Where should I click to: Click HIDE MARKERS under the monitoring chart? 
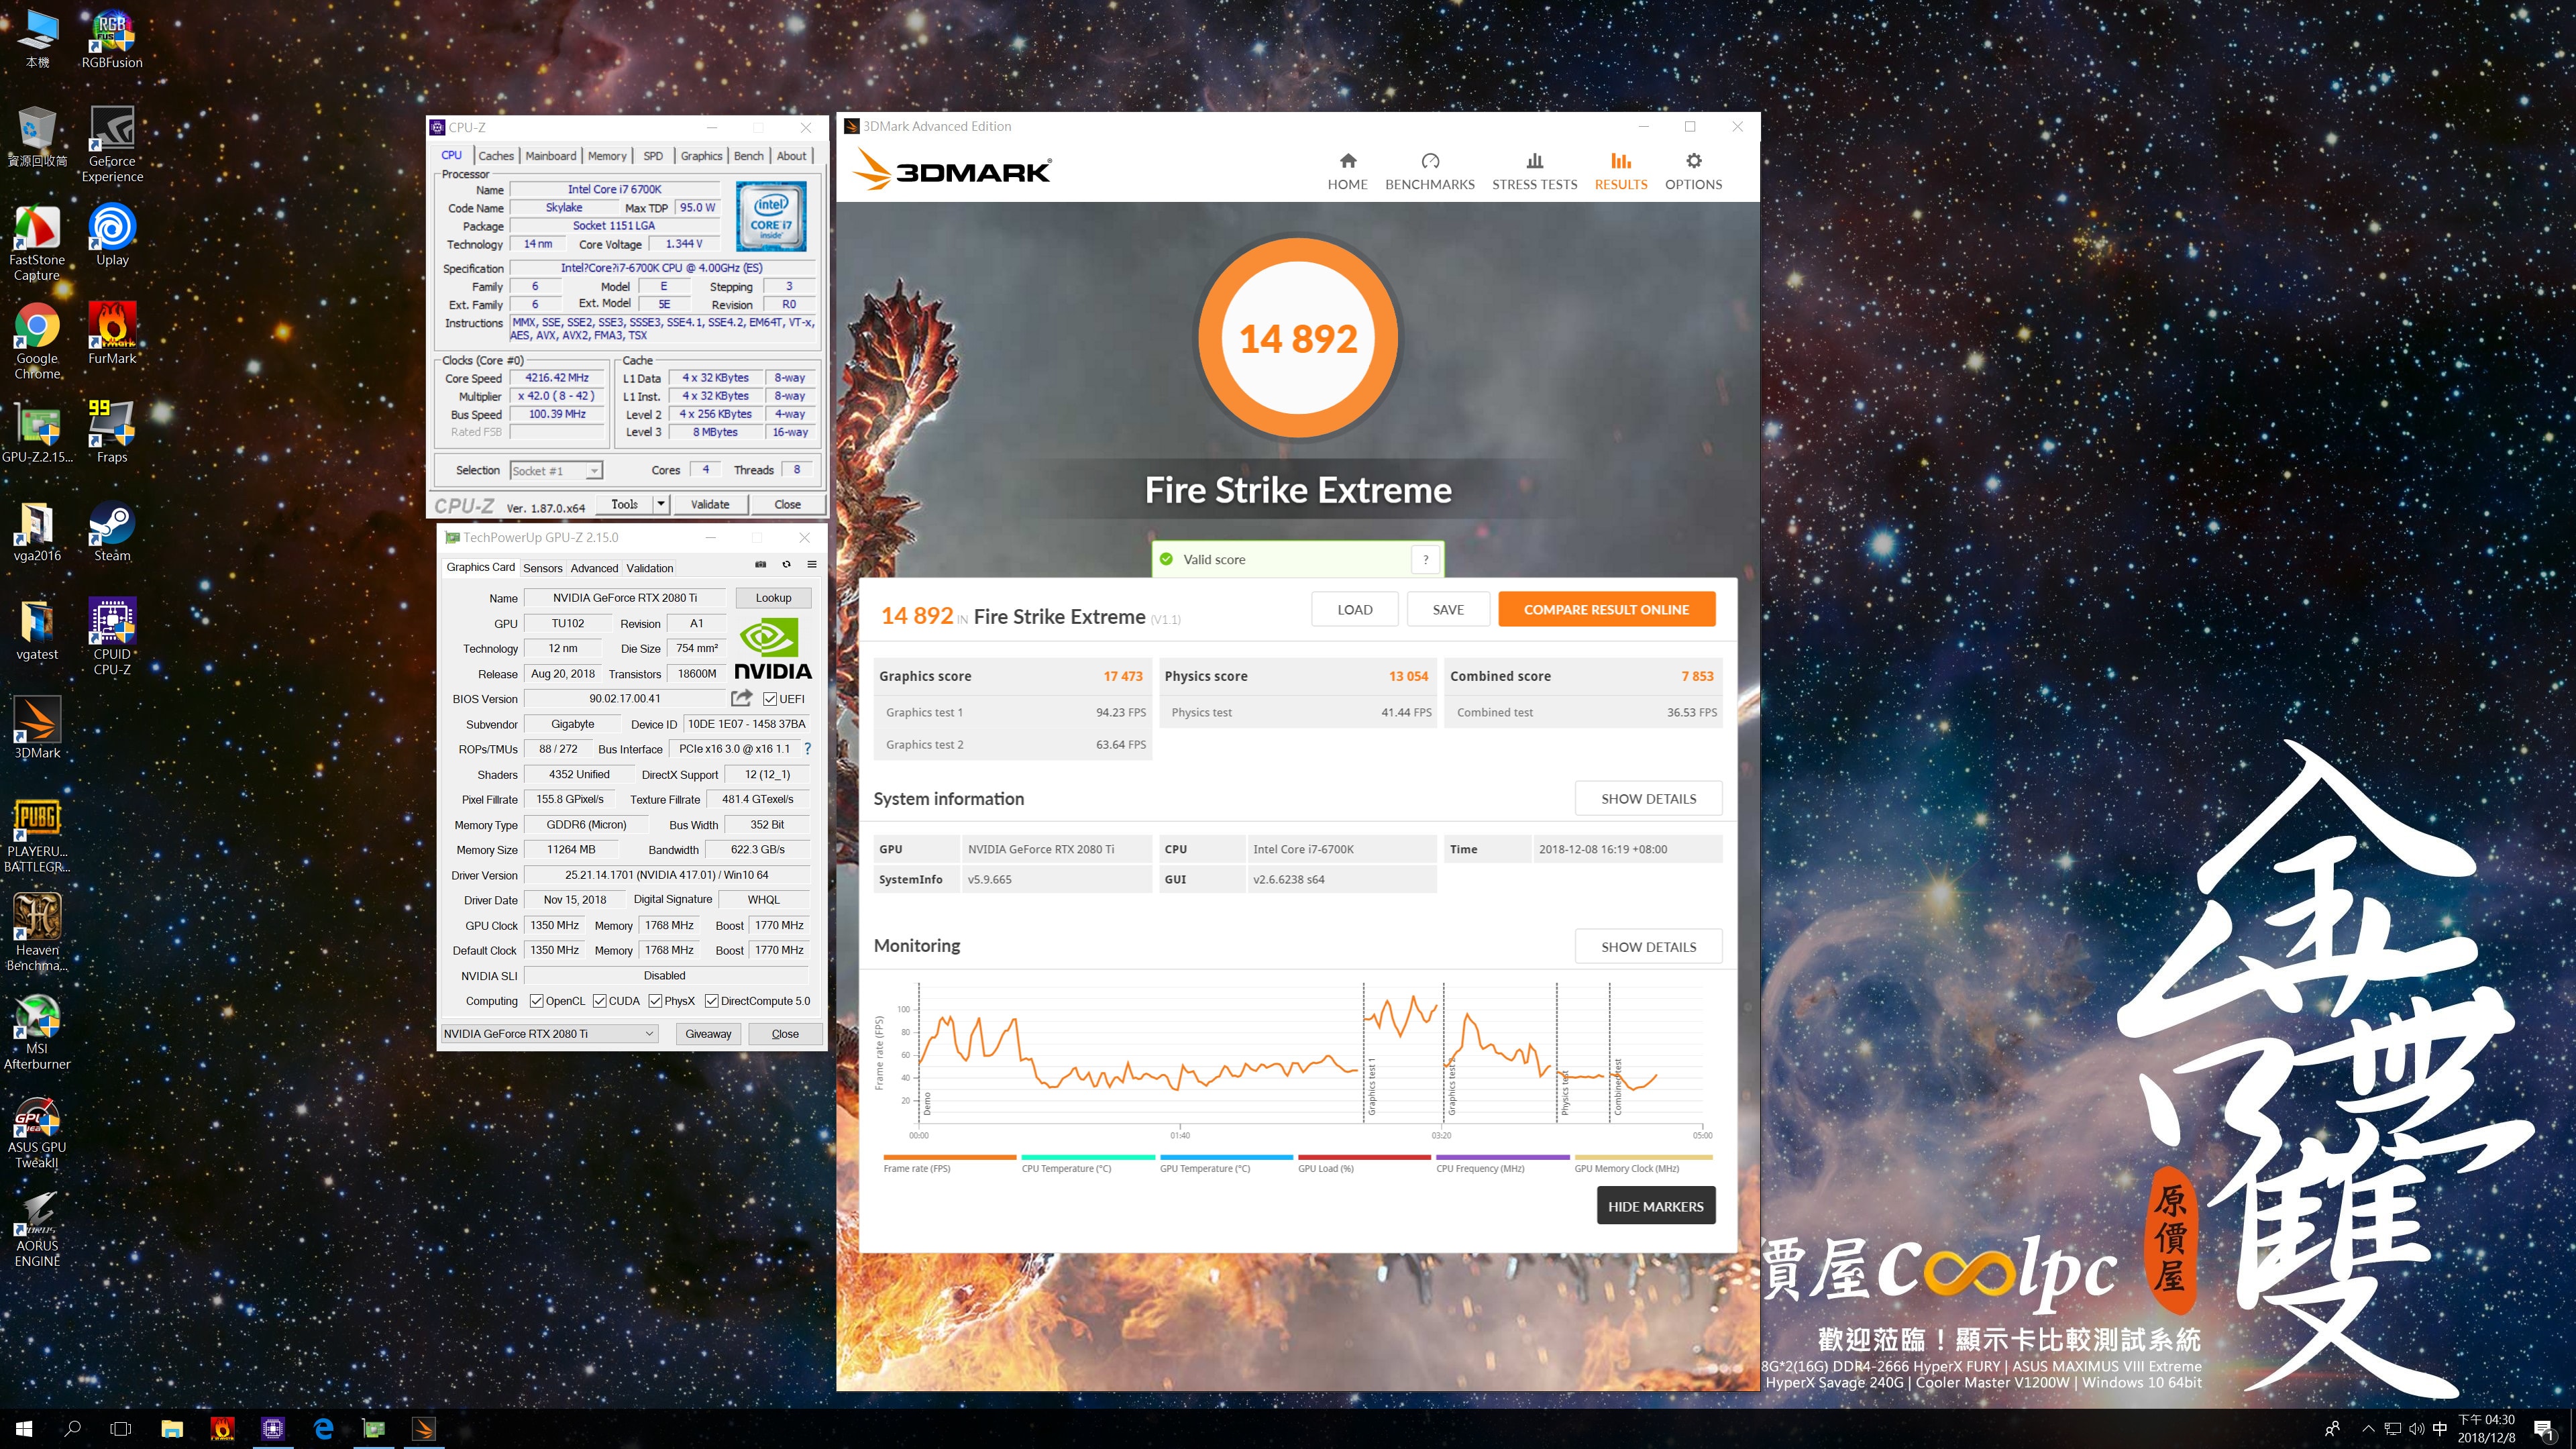pyautogui.click(x=1655, y=1206)
